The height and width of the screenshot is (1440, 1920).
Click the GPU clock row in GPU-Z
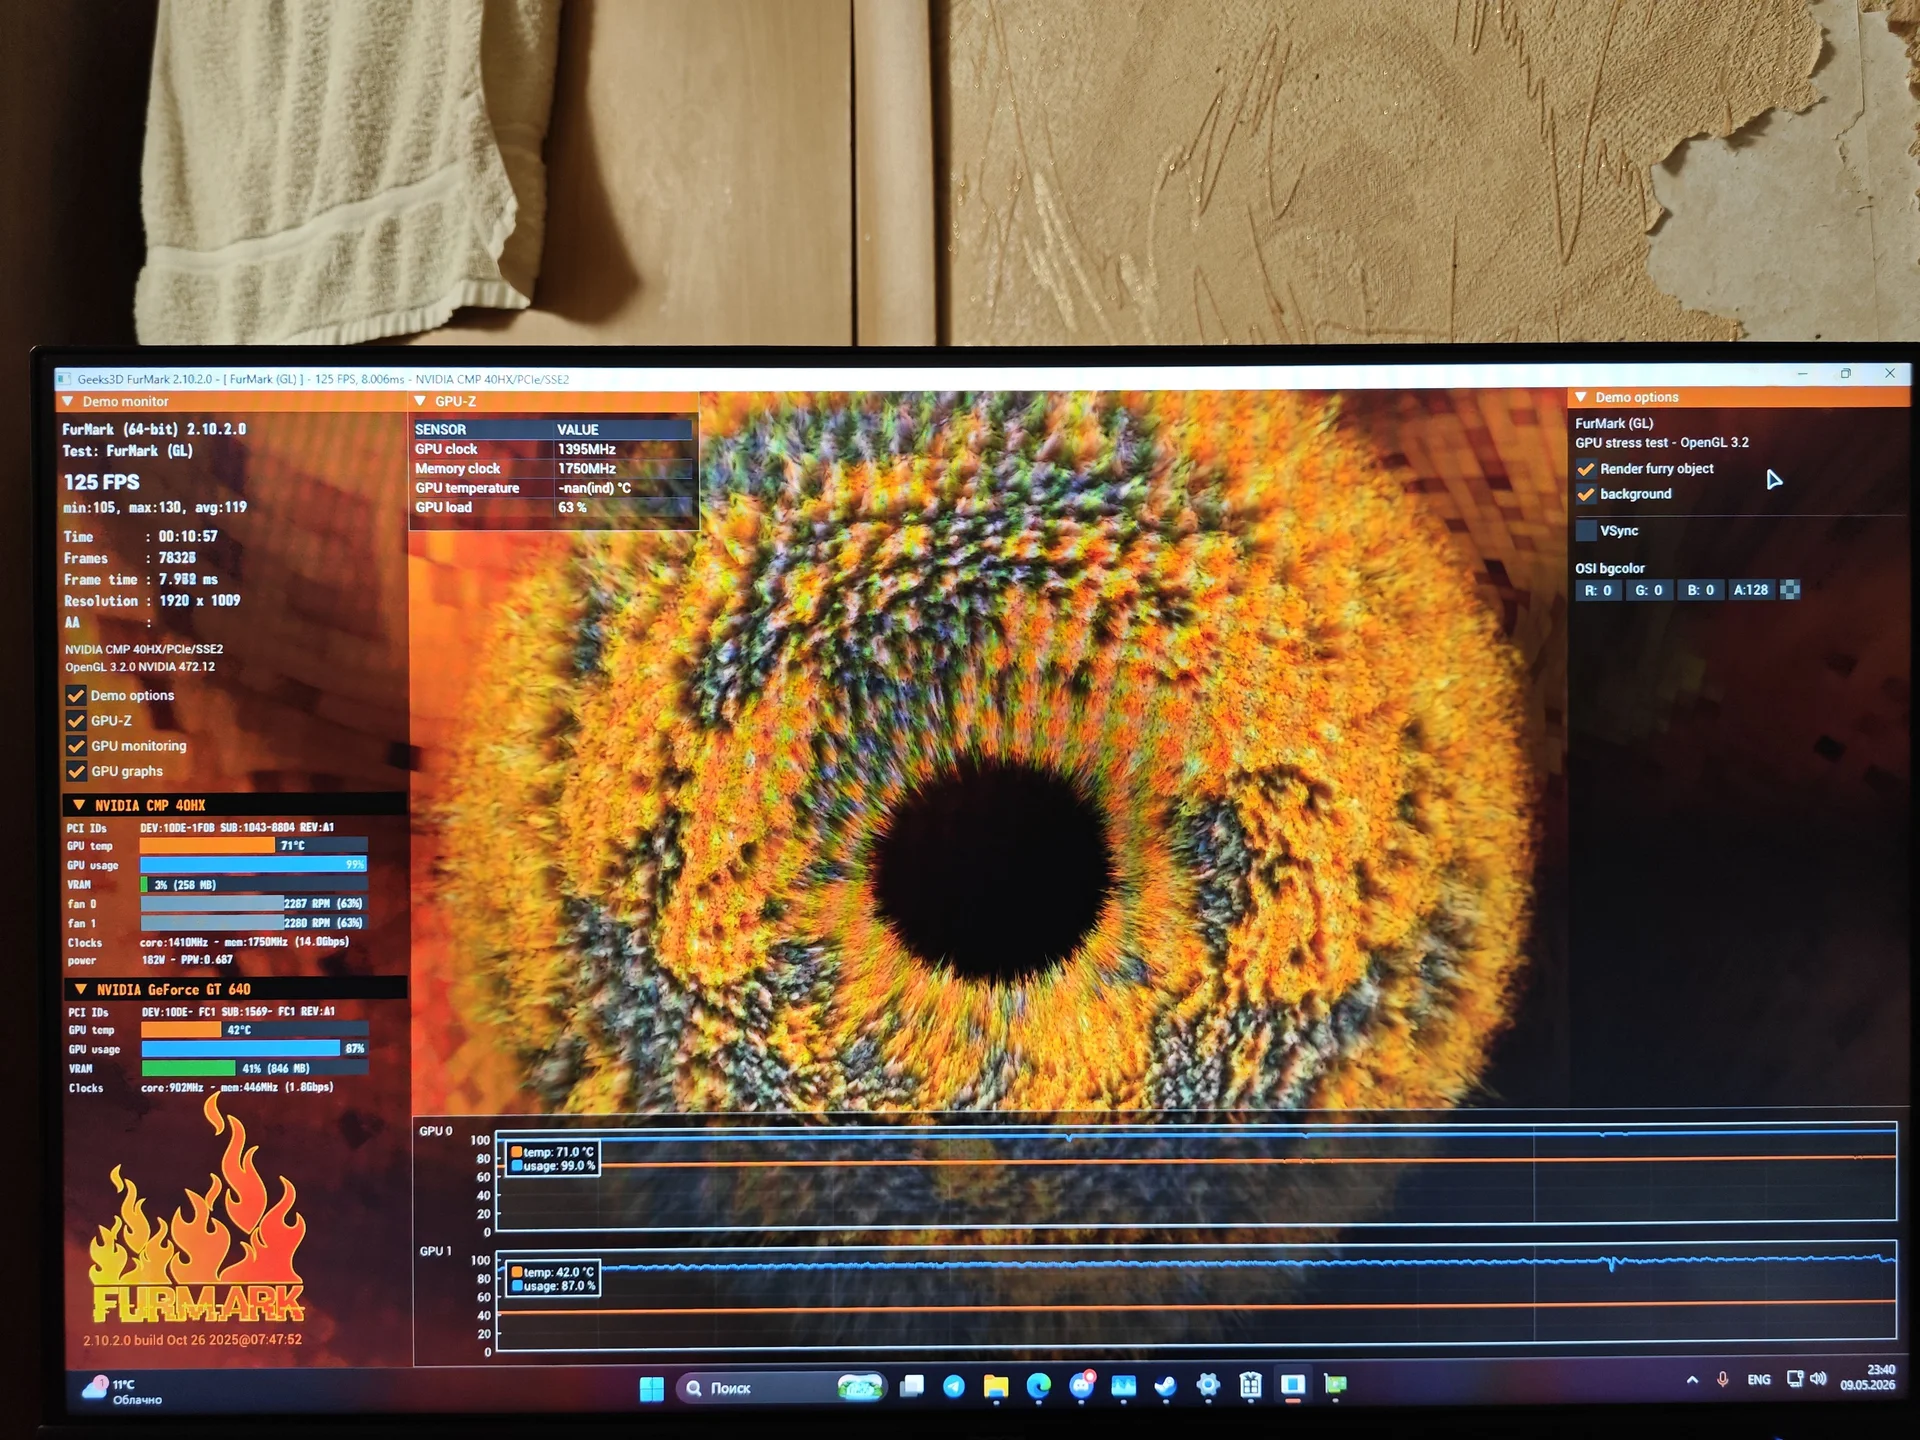pos(553,449)
